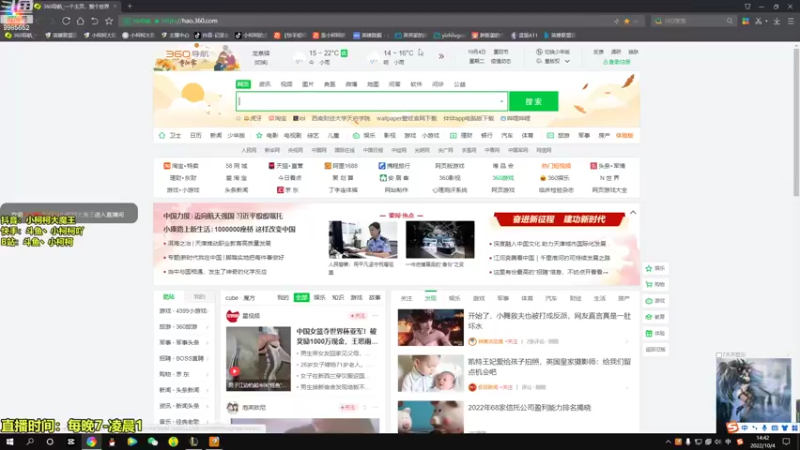This screenshot has height=450, width=800.
Task: Expand the 旅游·360旅游 sidebar row arrow
Action: click(x=207, y=327)
